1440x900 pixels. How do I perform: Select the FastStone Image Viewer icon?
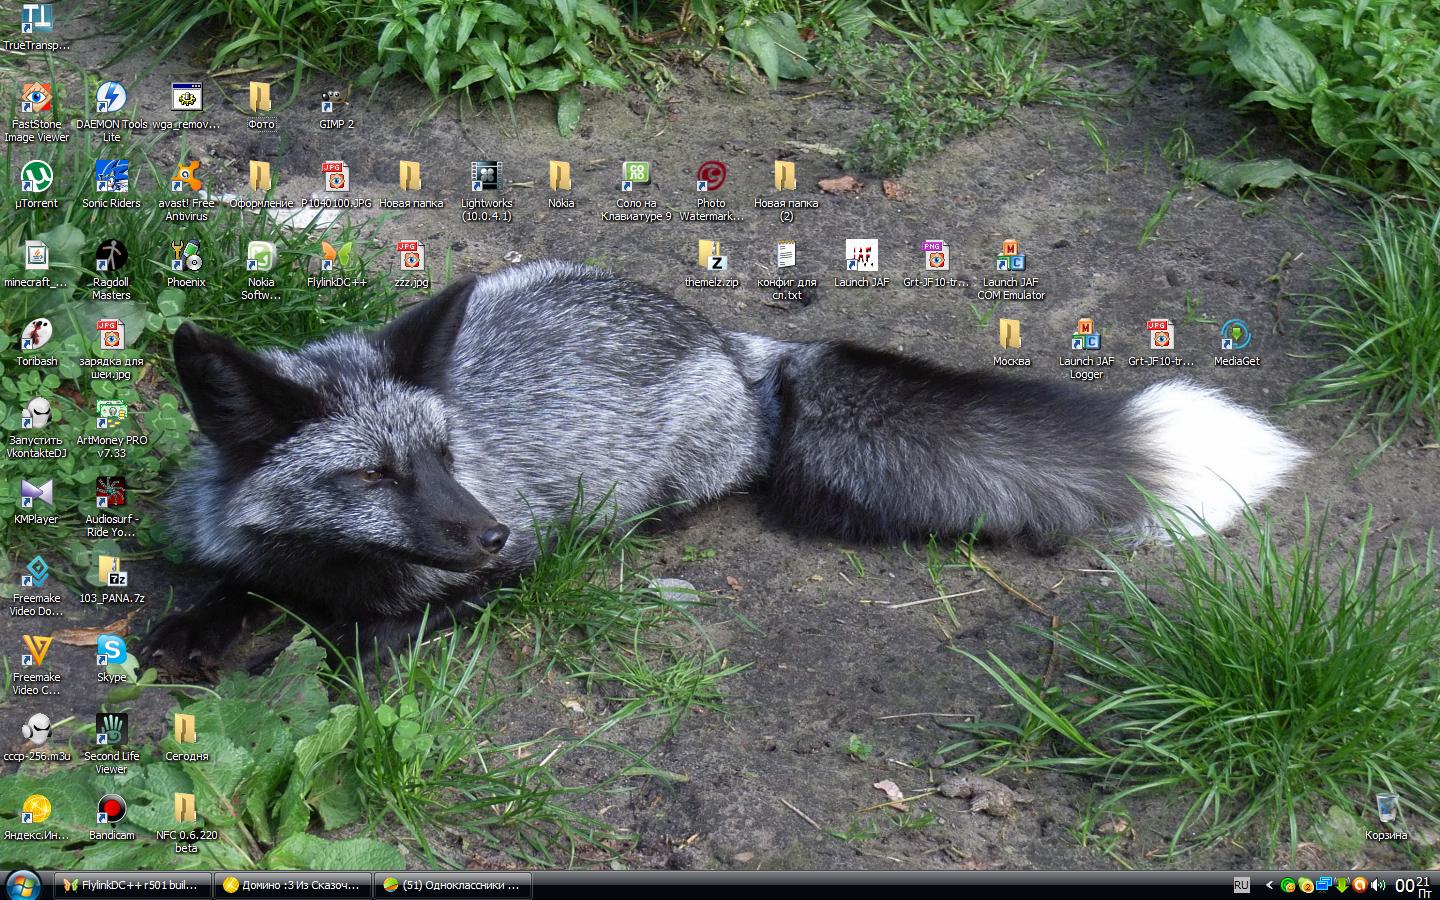coord(36,100)
